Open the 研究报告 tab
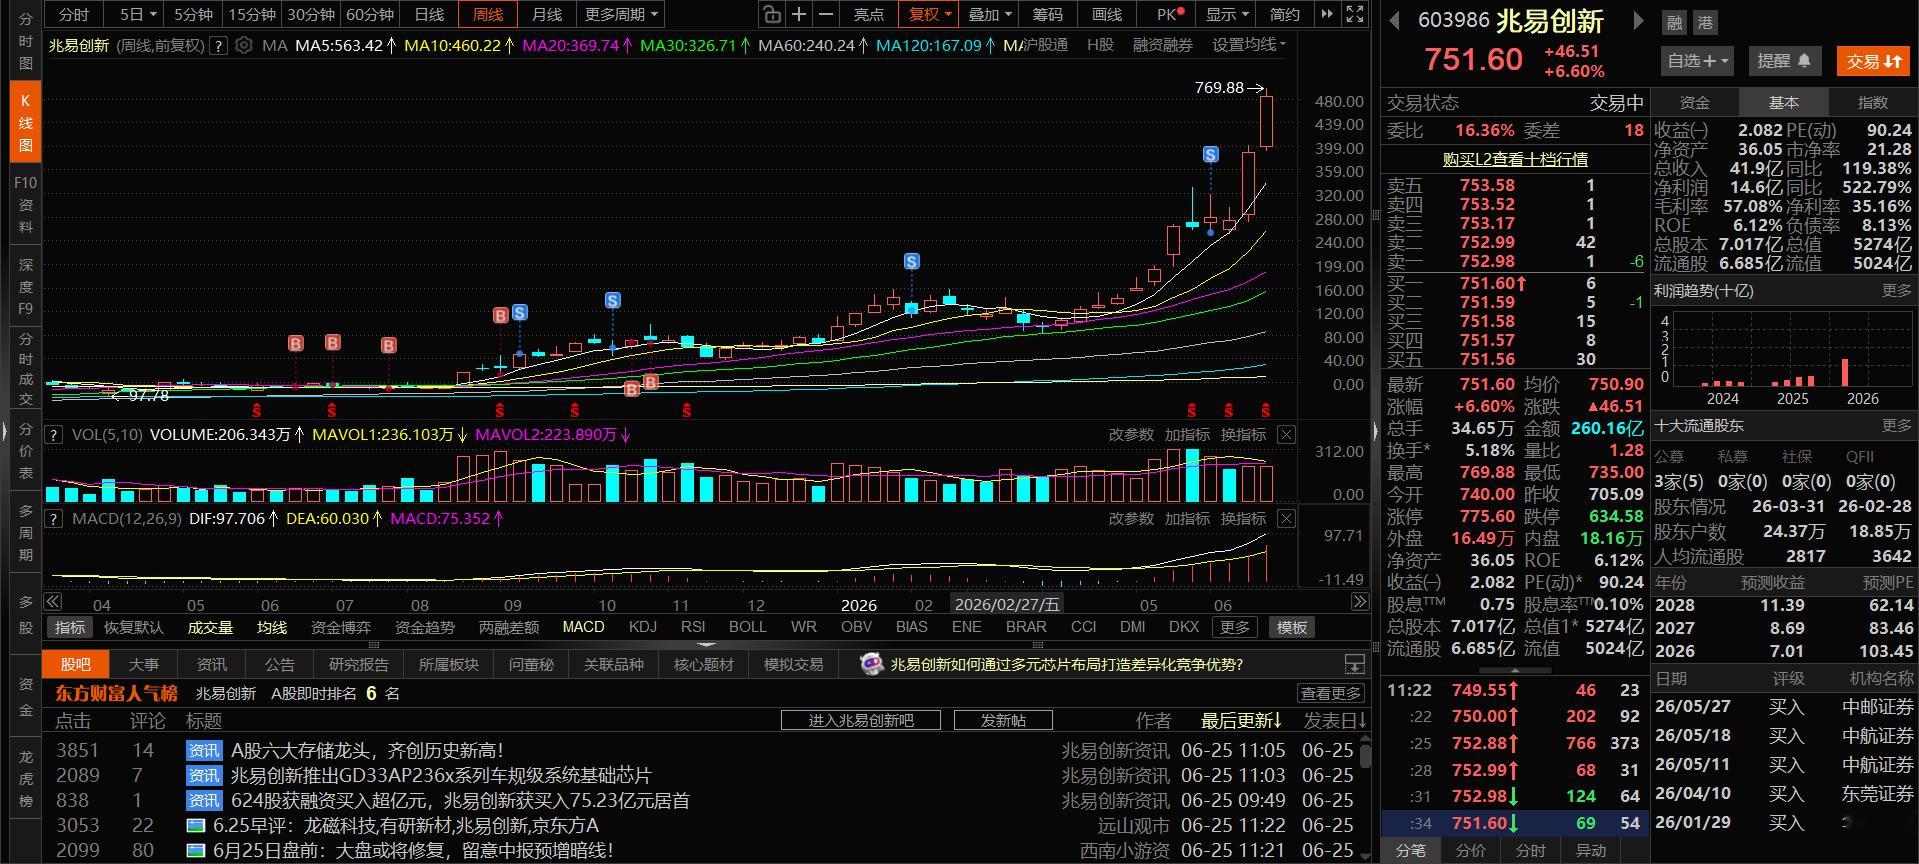Image resolution: width=1919 pixels, height=864 pixels. pyautogui.click(x=359, y=665)
